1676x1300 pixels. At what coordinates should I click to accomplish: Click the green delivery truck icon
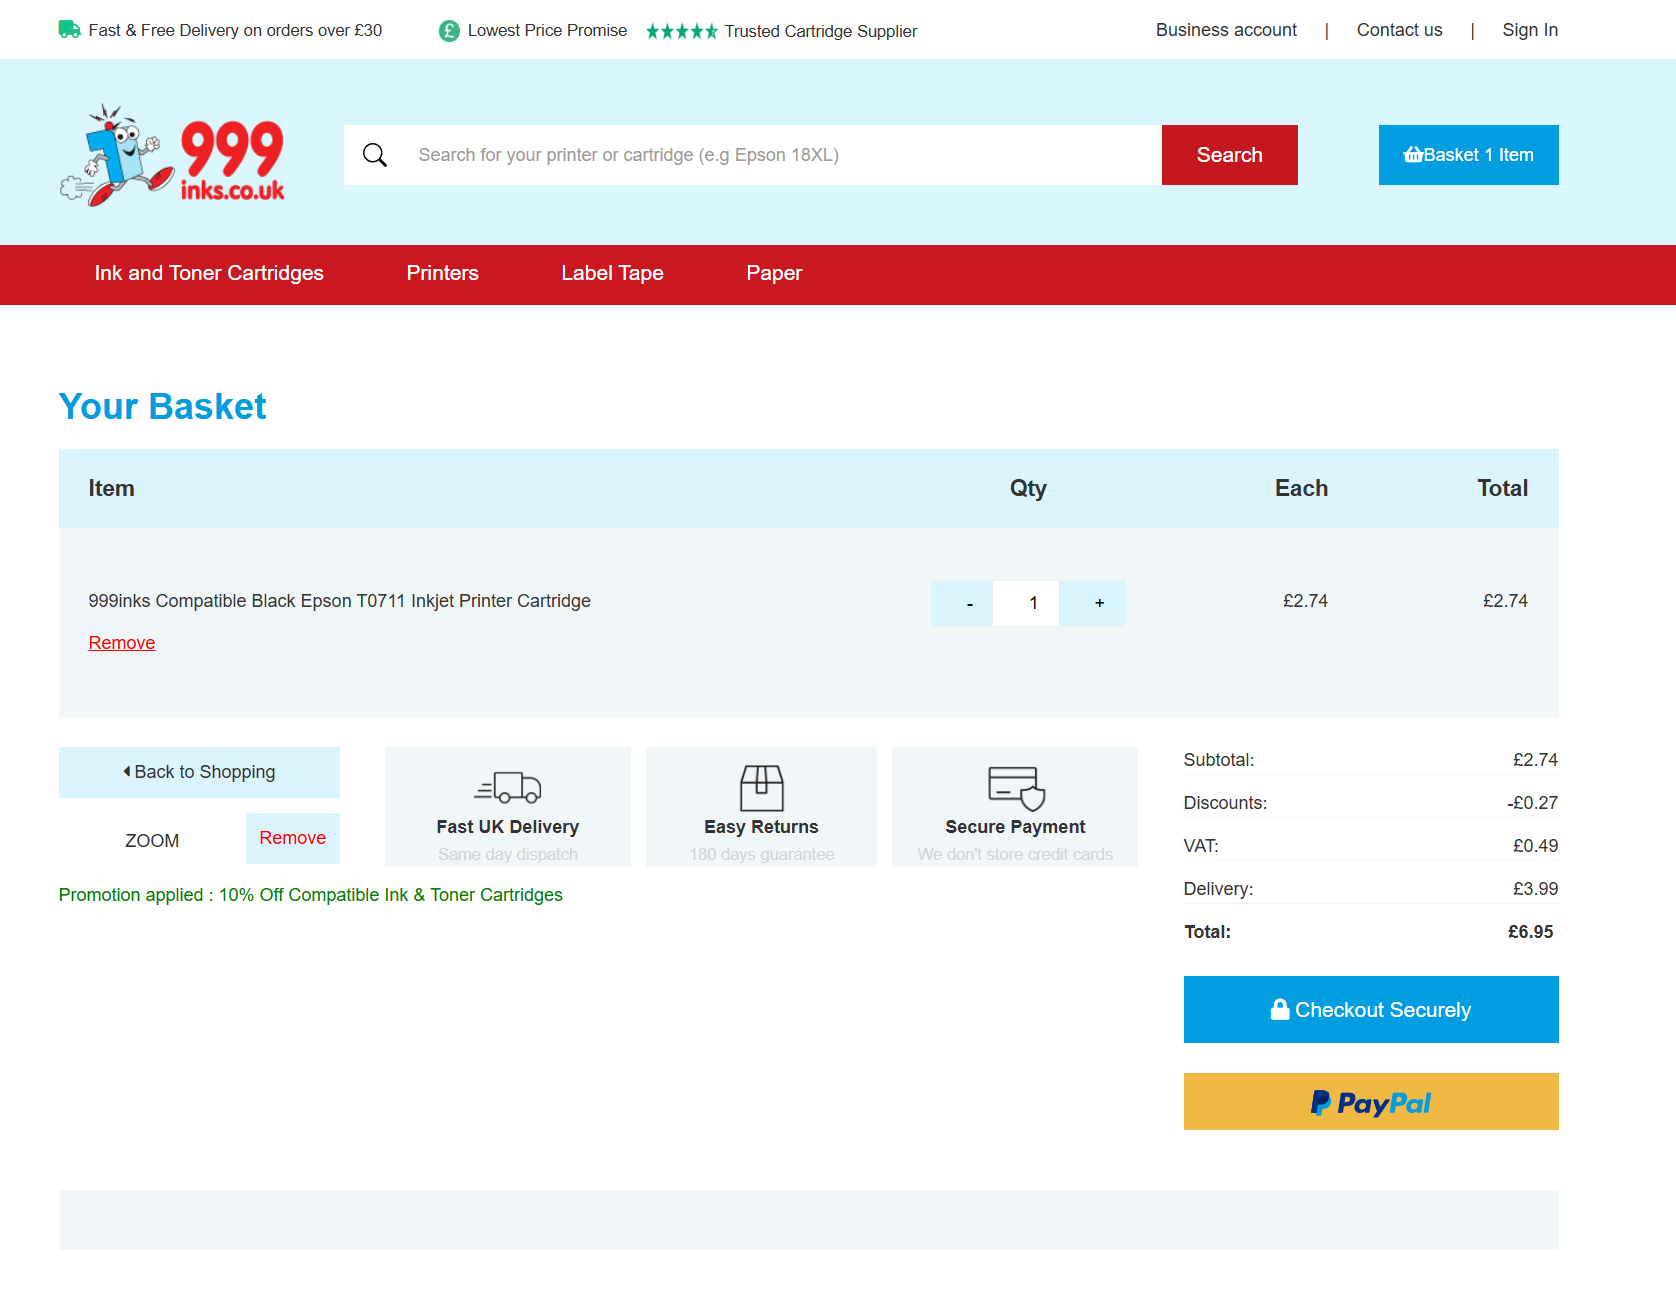(69, 29)
